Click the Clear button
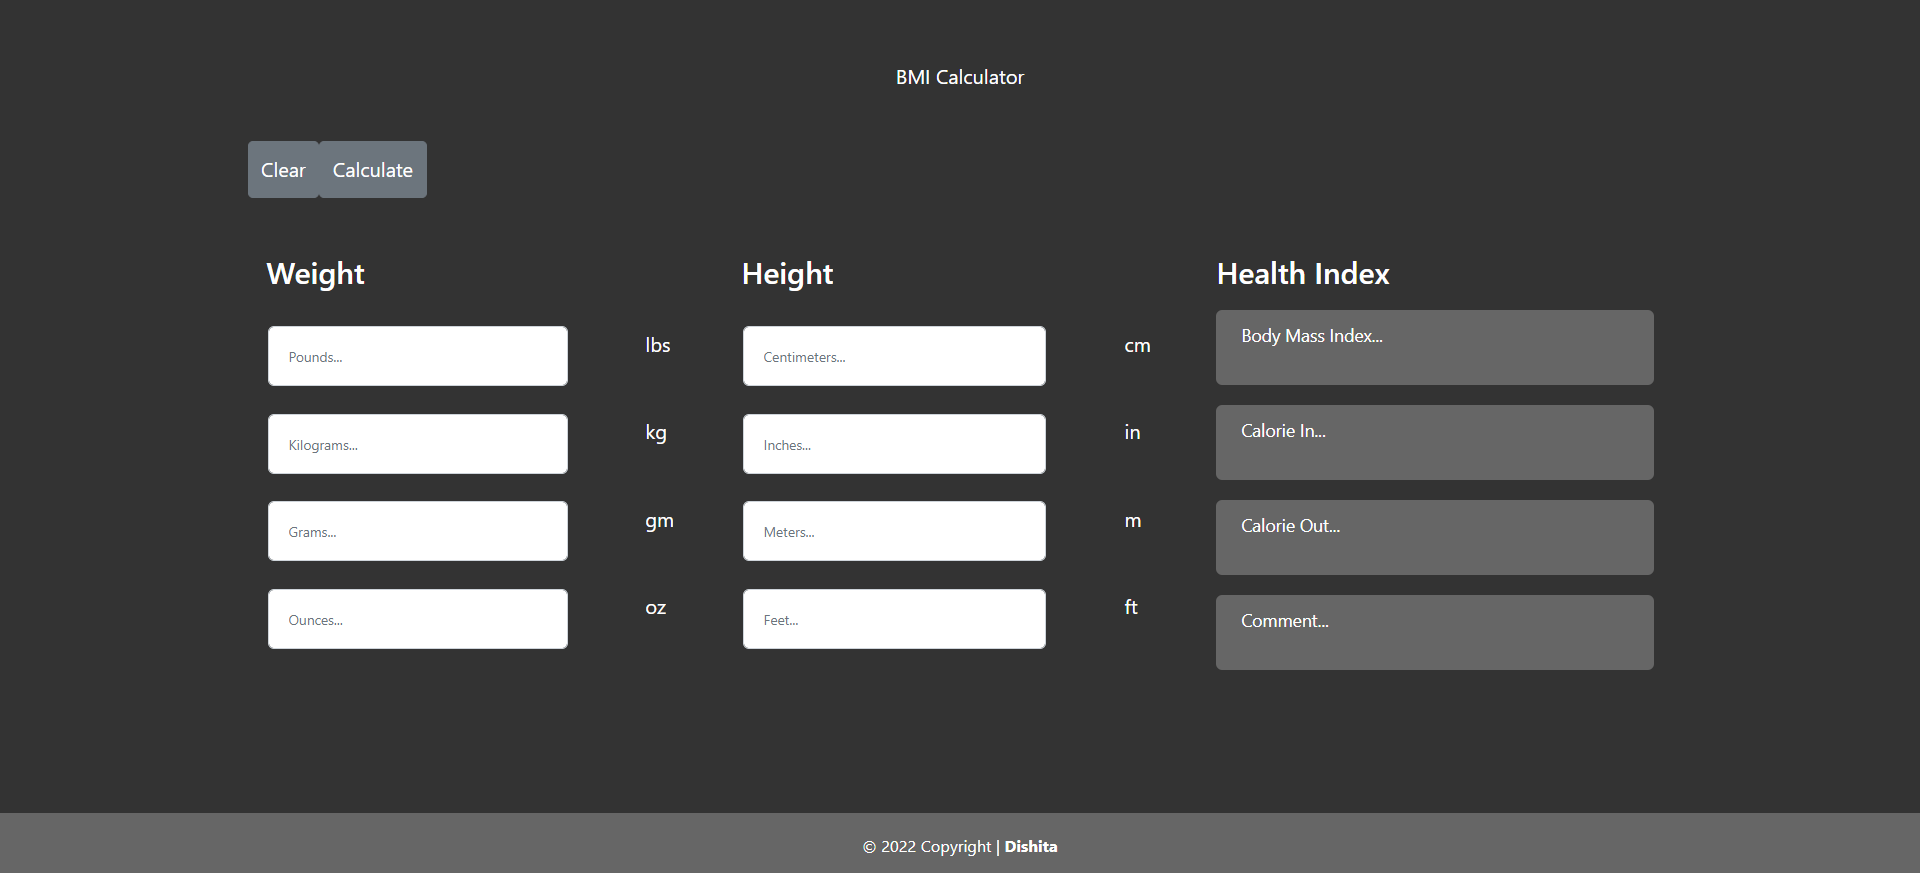Screen dimensions: 1920x873 pyautogui.click(x=283, y=170)
